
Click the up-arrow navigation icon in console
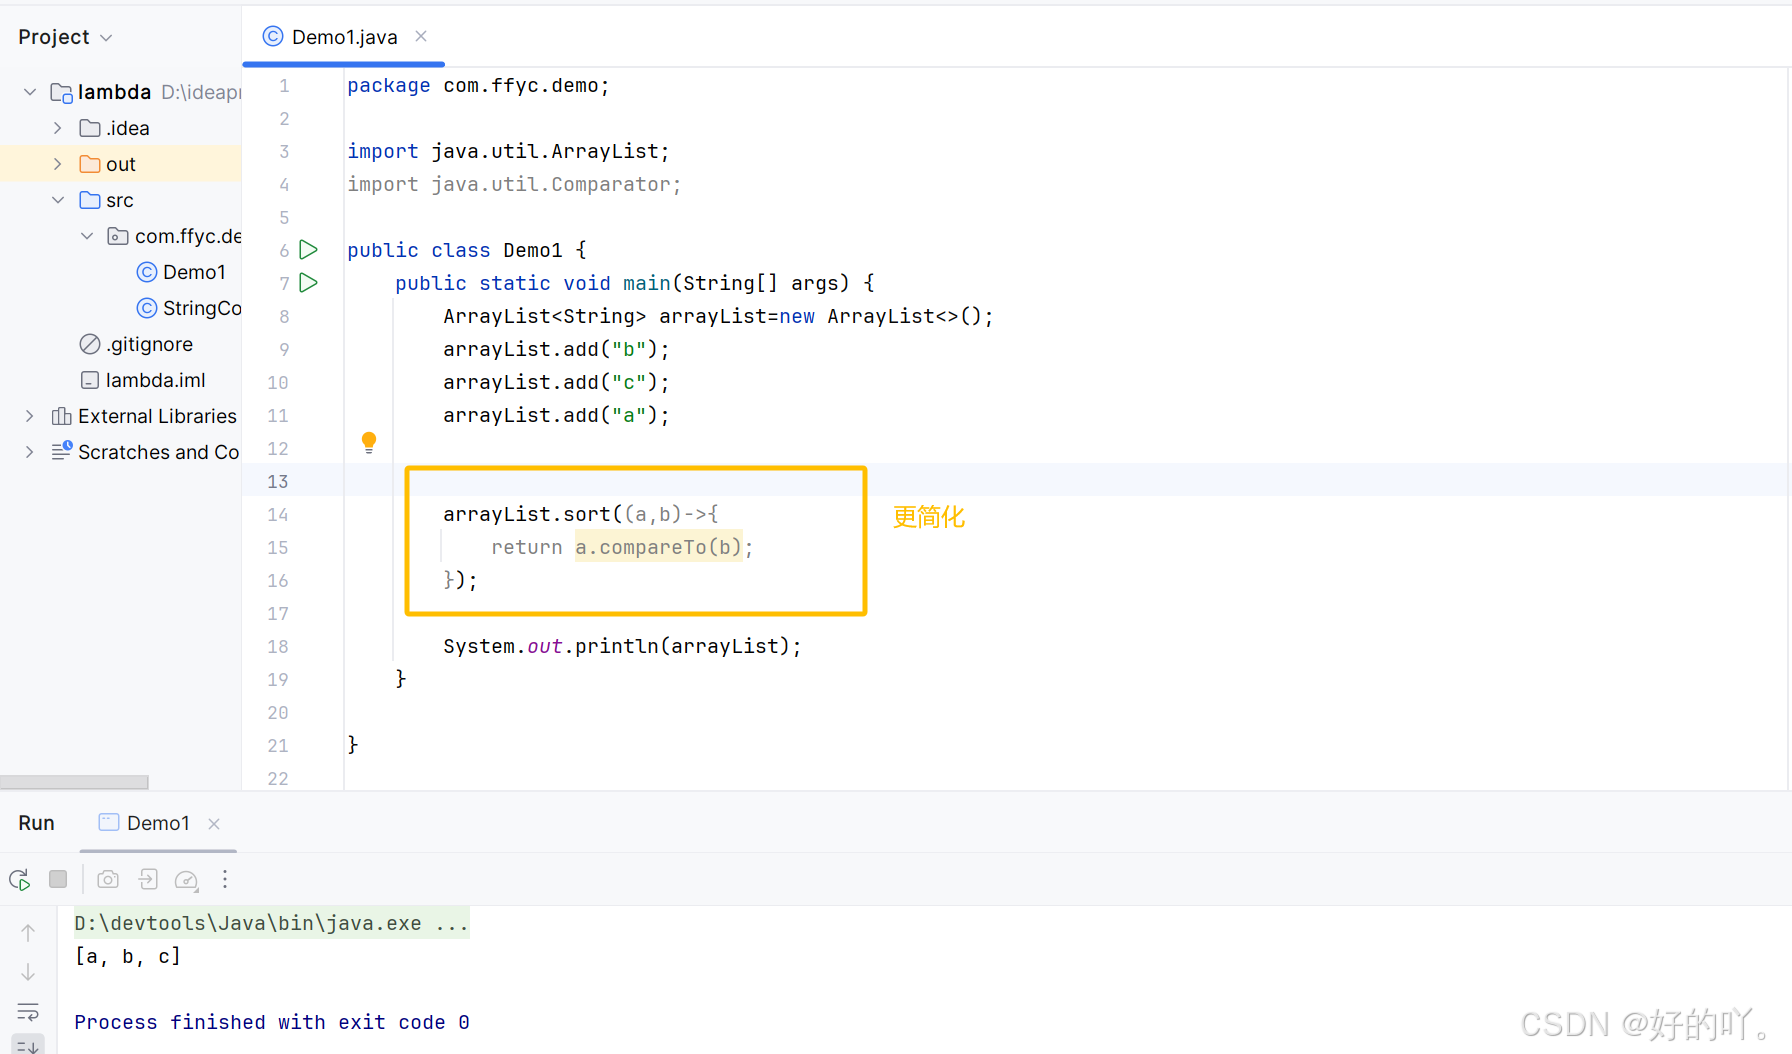pos(28,931)
